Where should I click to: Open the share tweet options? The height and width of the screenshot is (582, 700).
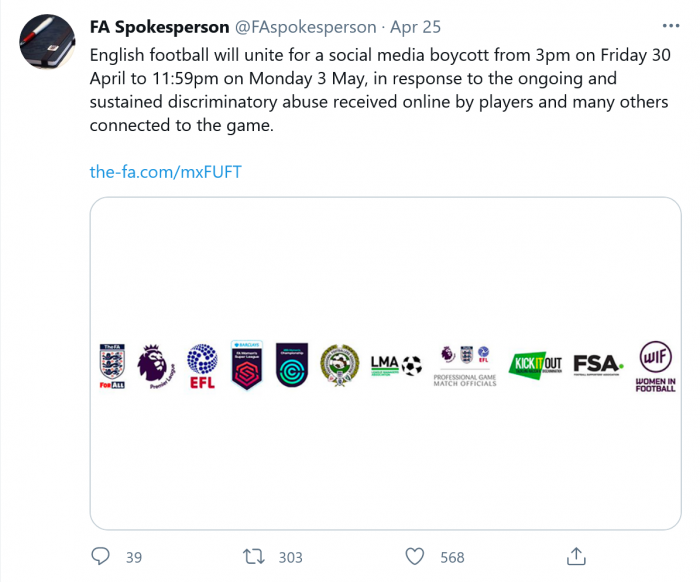[x=576, y=556]
